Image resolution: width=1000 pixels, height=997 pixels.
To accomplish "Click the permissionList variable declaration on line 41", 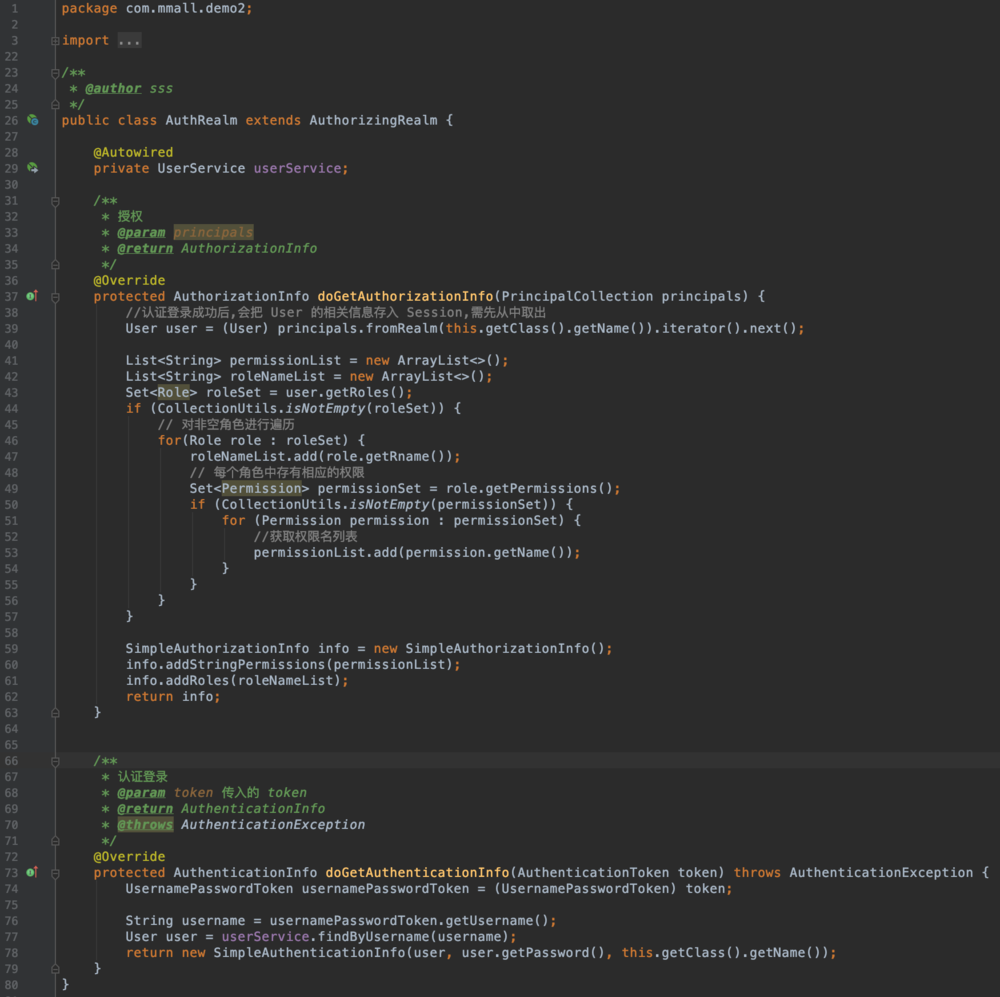I will click(x=285, y=360).
